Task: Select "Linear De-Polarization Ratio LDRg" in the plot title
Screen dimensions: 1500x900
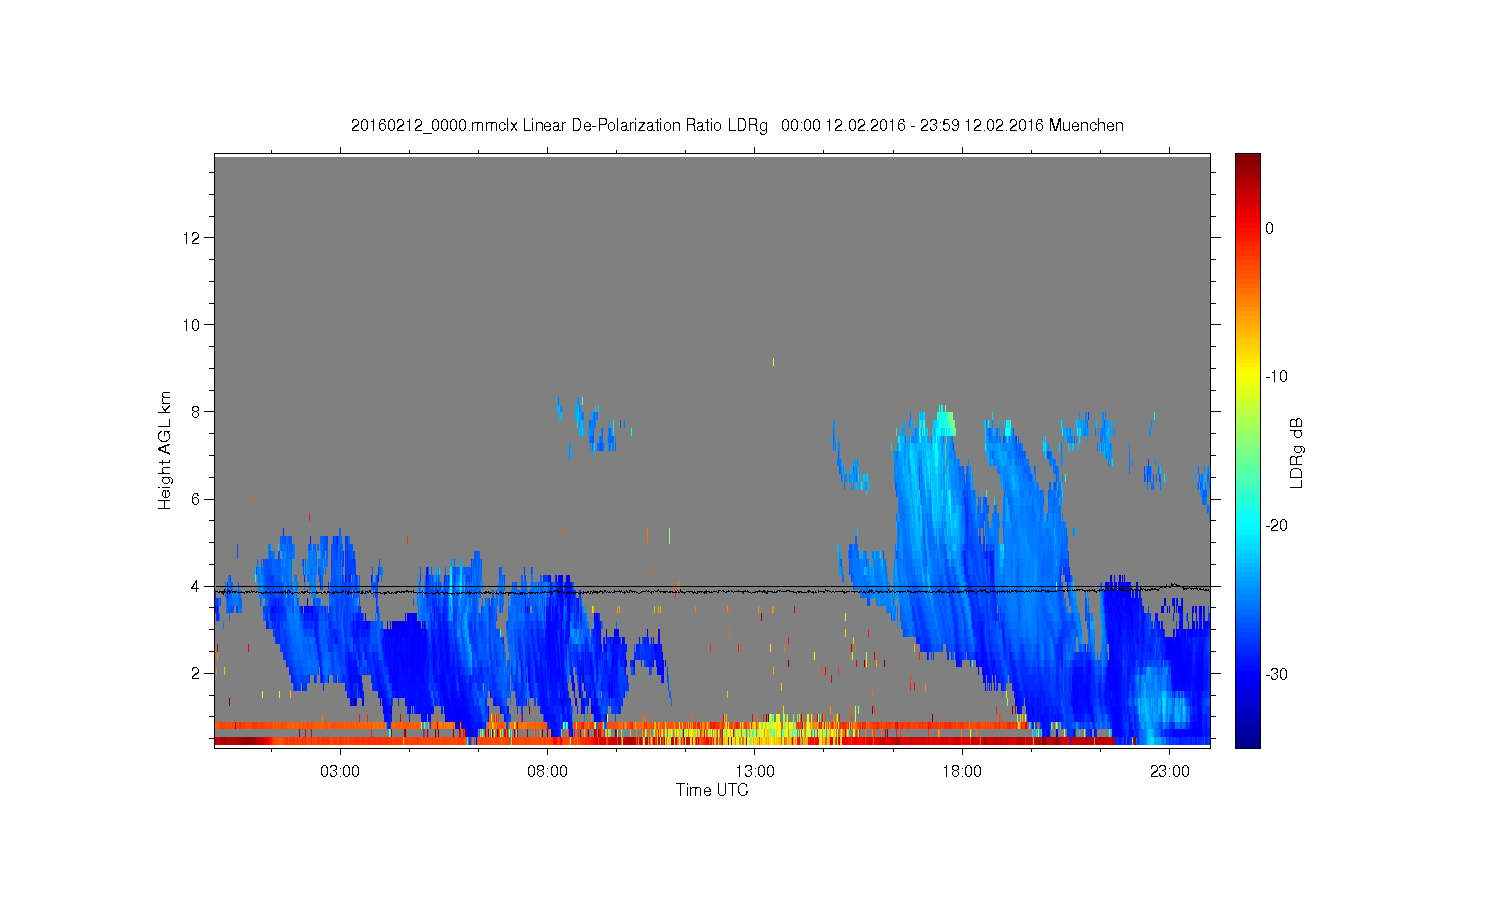Action: tap(645, 126)
